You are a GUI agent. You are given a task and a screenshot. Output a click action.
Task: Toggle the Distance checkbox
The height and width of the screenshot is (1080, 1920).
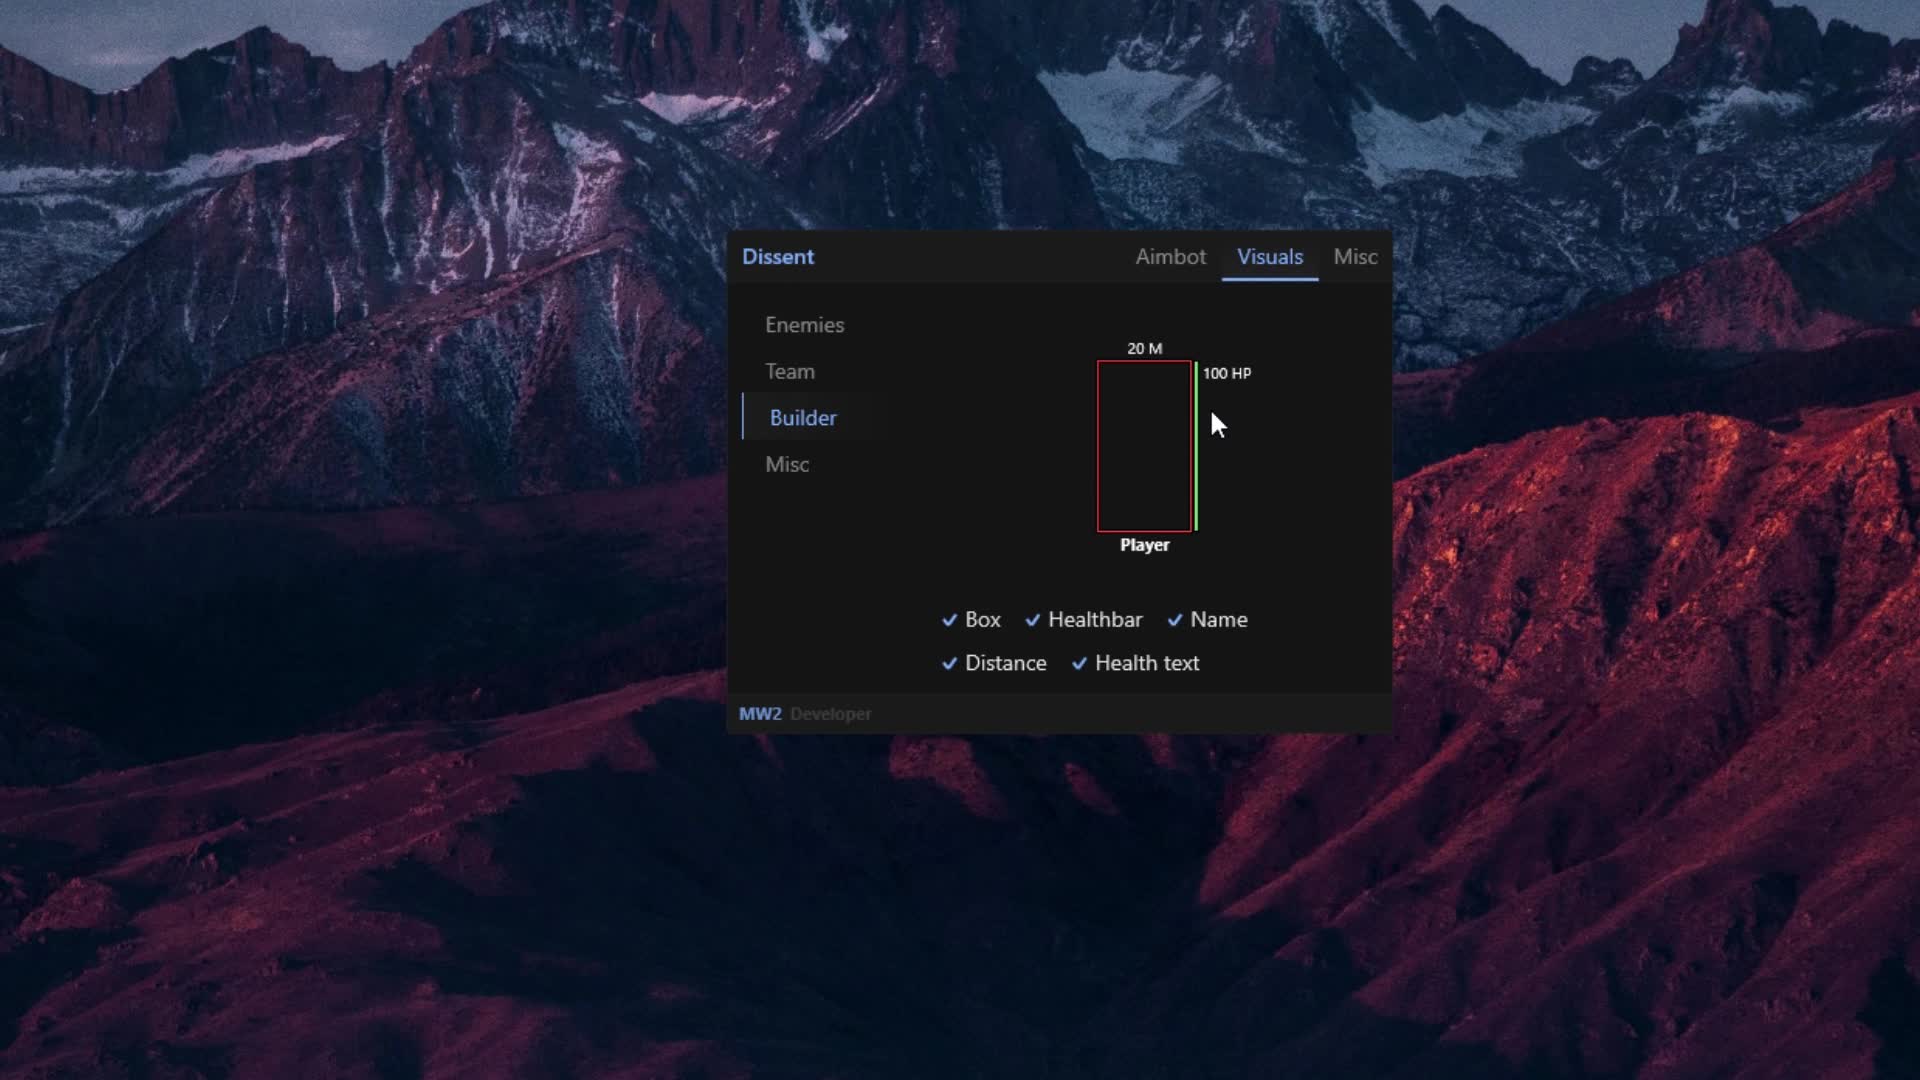[x=950, y=663]
